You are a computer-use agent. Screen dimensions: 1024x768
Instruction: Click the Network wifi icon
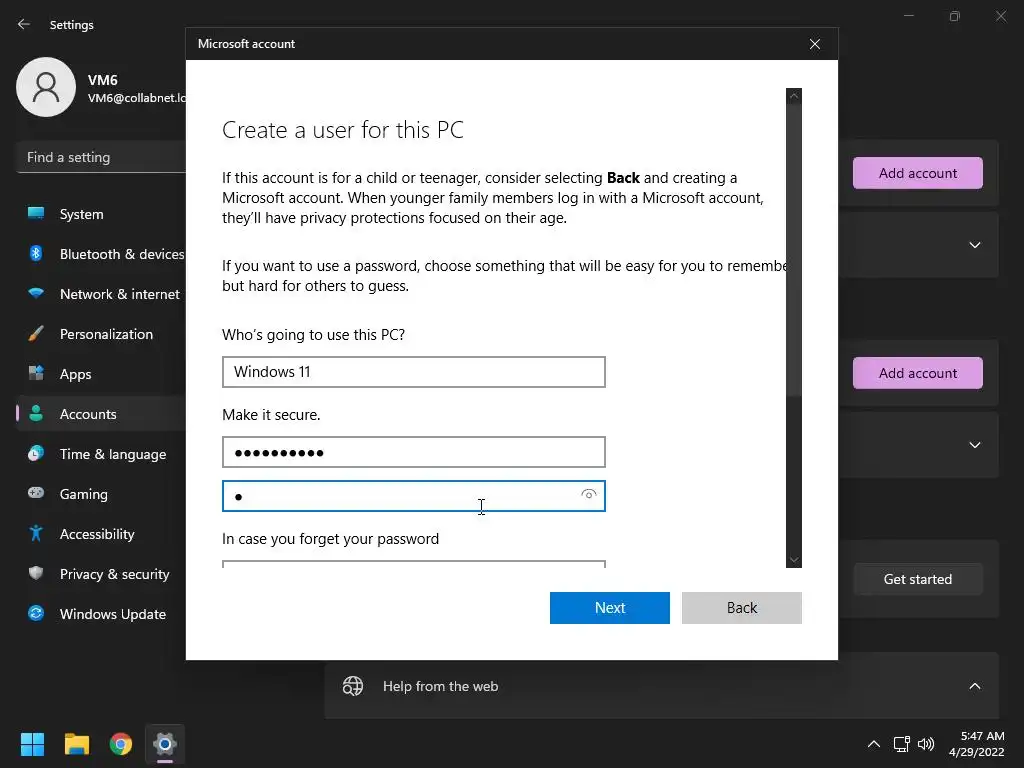36,293
